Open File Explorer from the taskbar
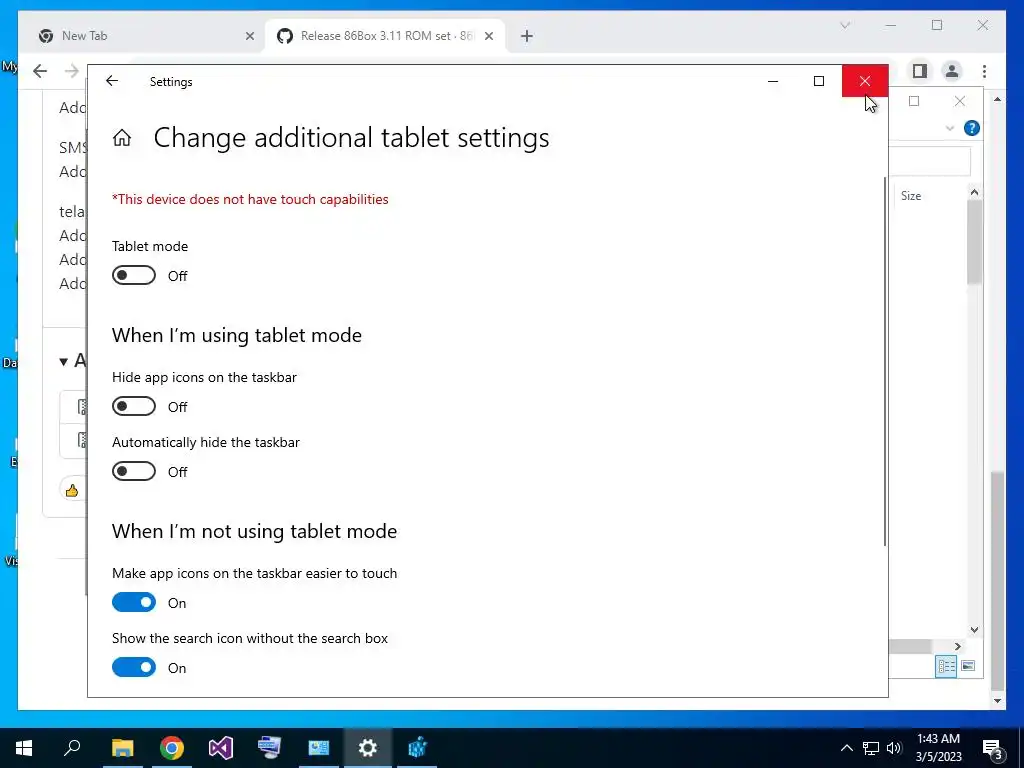 (122, 748)
